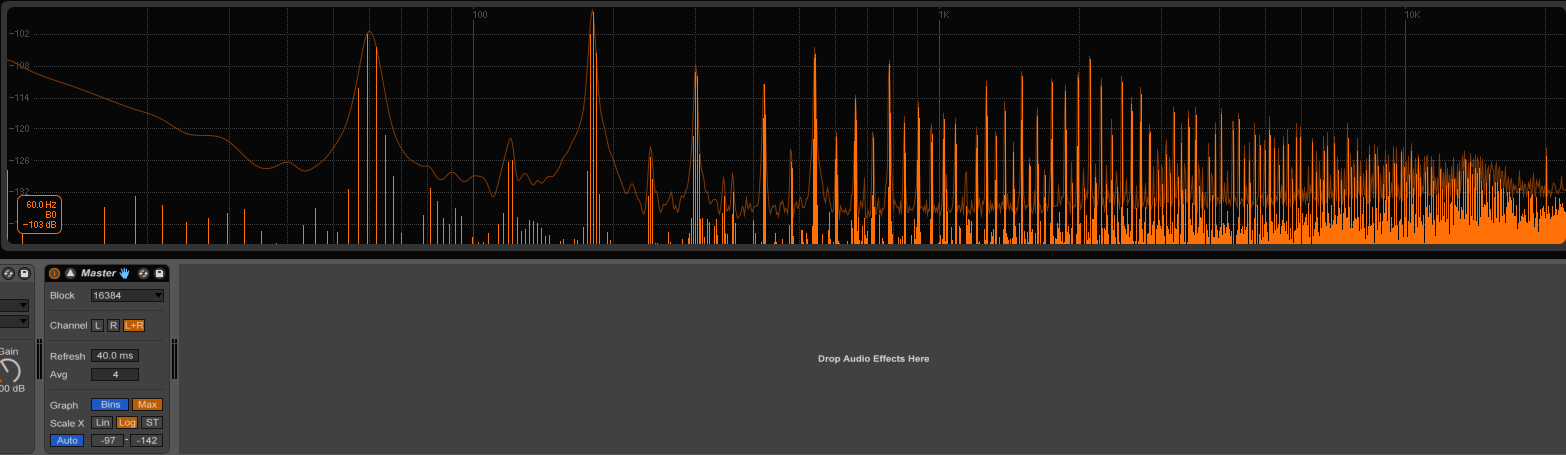
Task: Collapse the spectrum display with the triangle button
Action: click(70, 273)
